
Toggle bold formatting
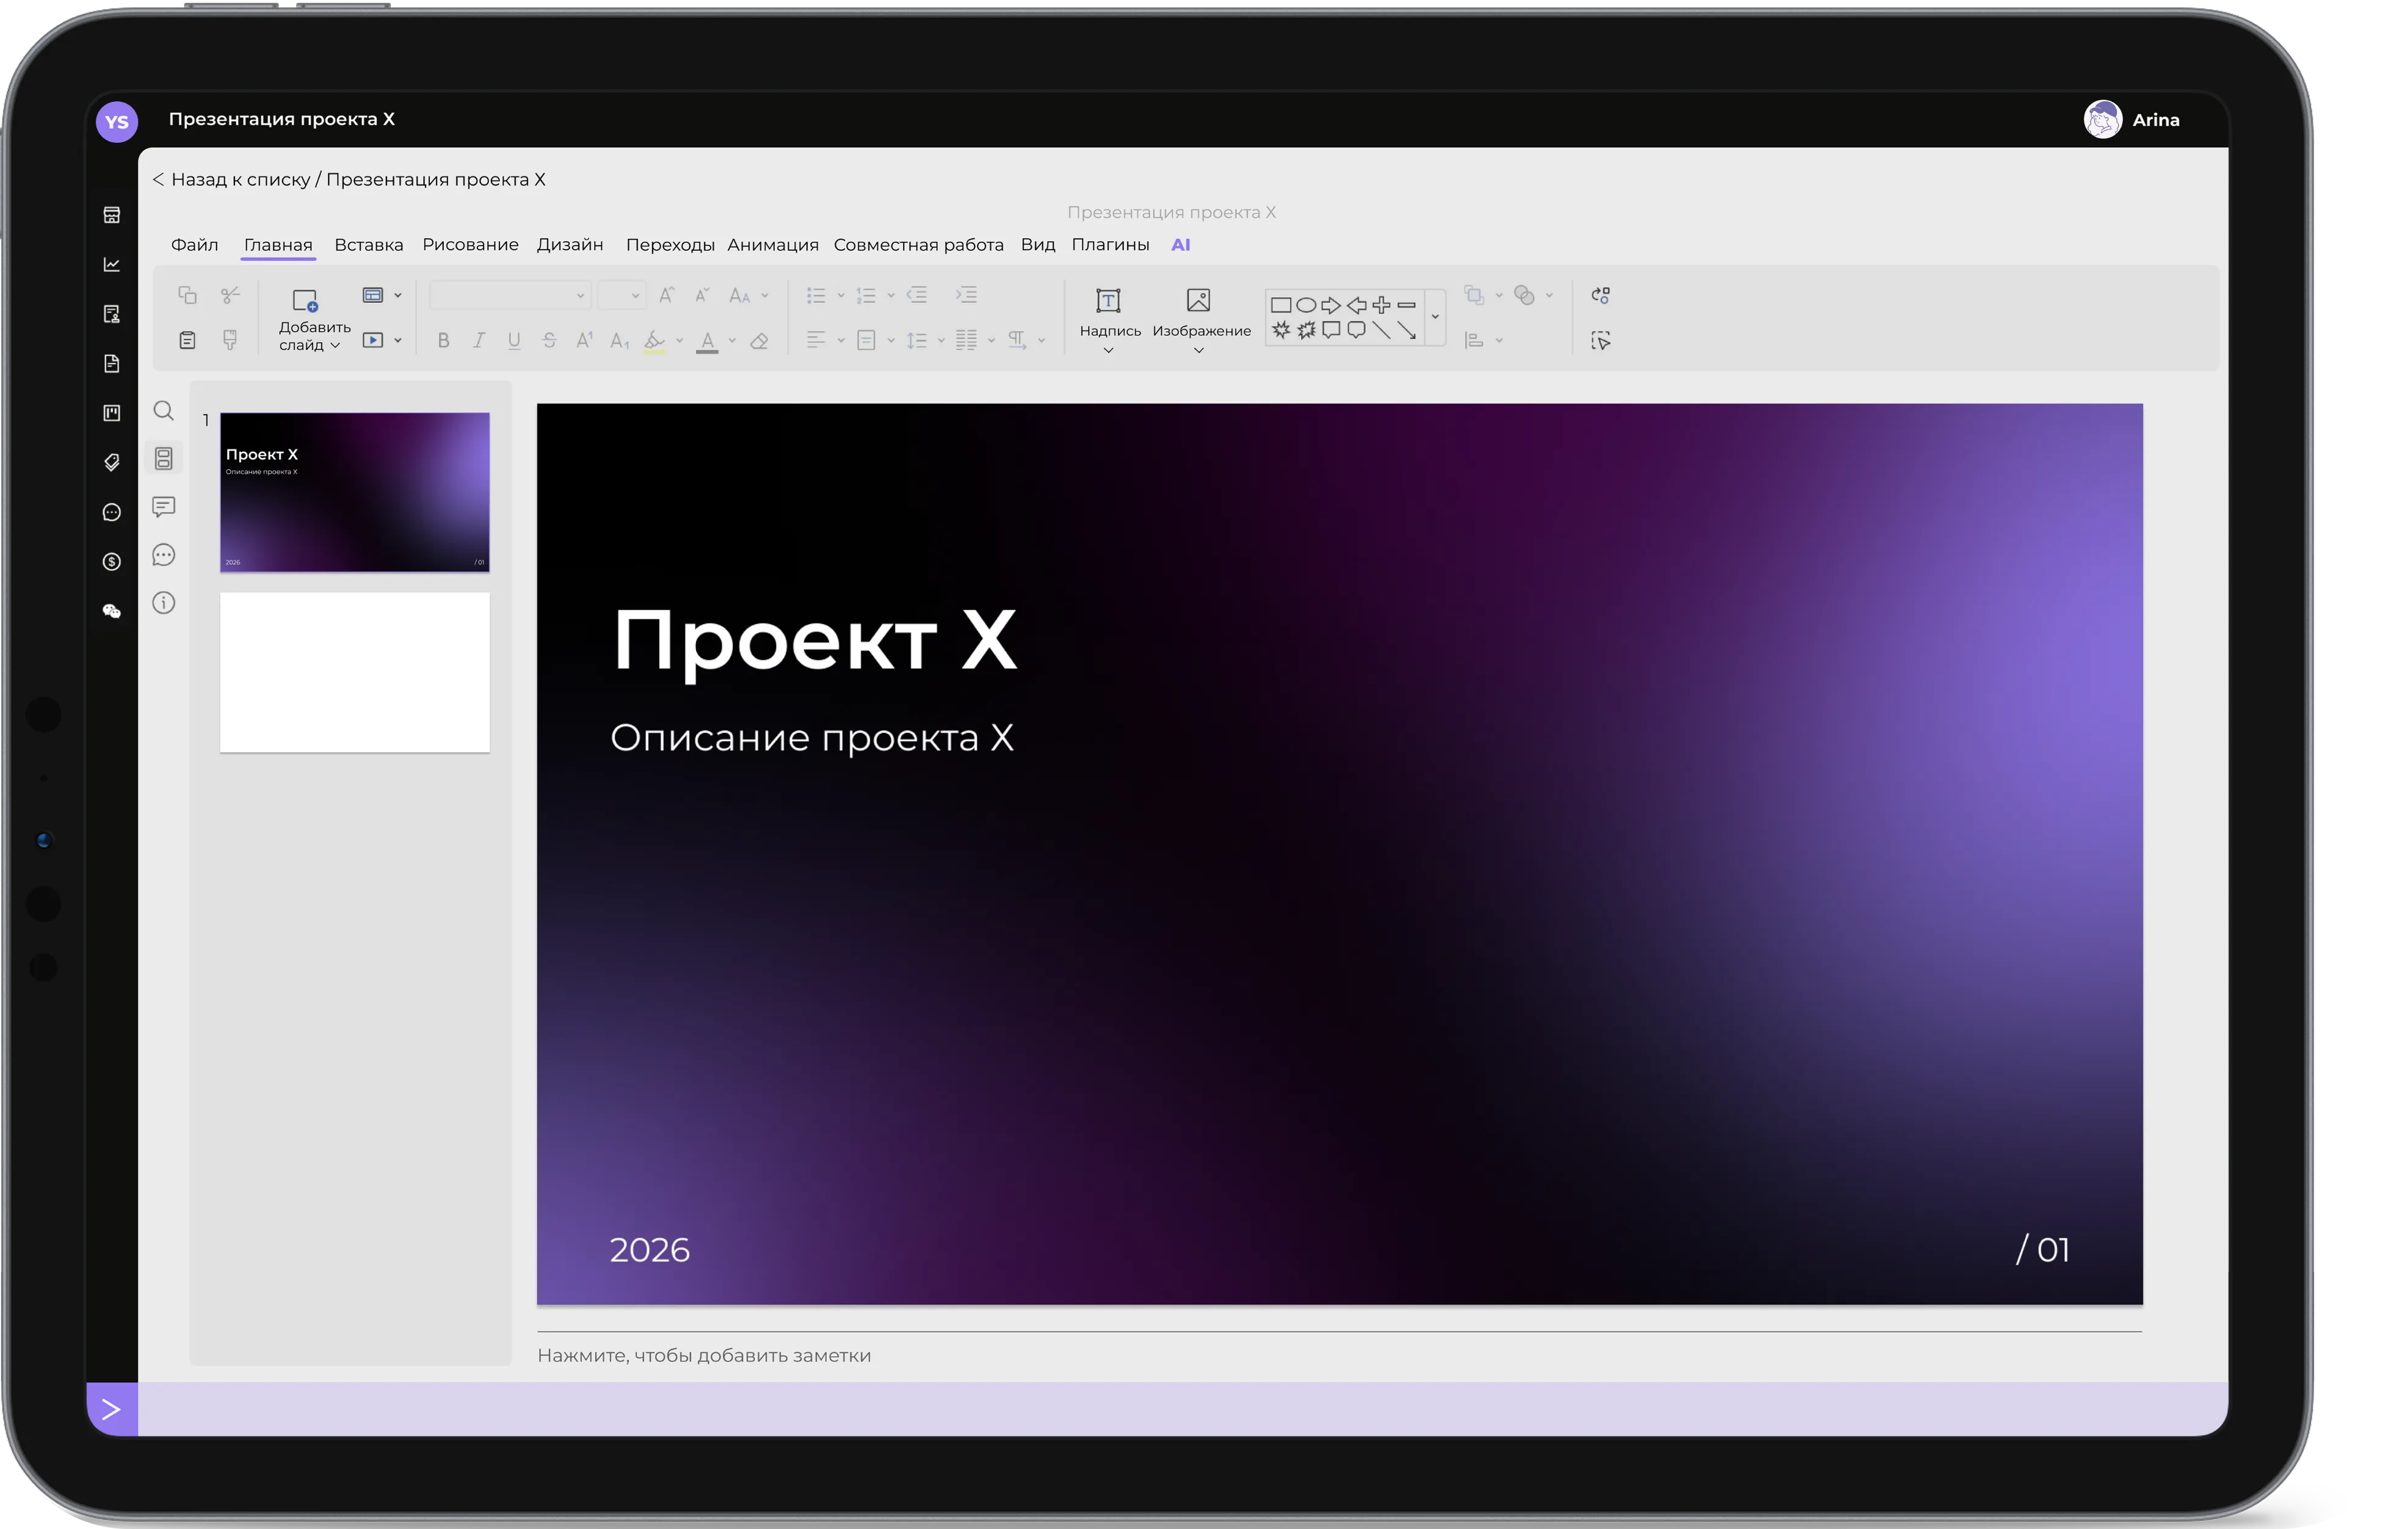tap(444, 341)
